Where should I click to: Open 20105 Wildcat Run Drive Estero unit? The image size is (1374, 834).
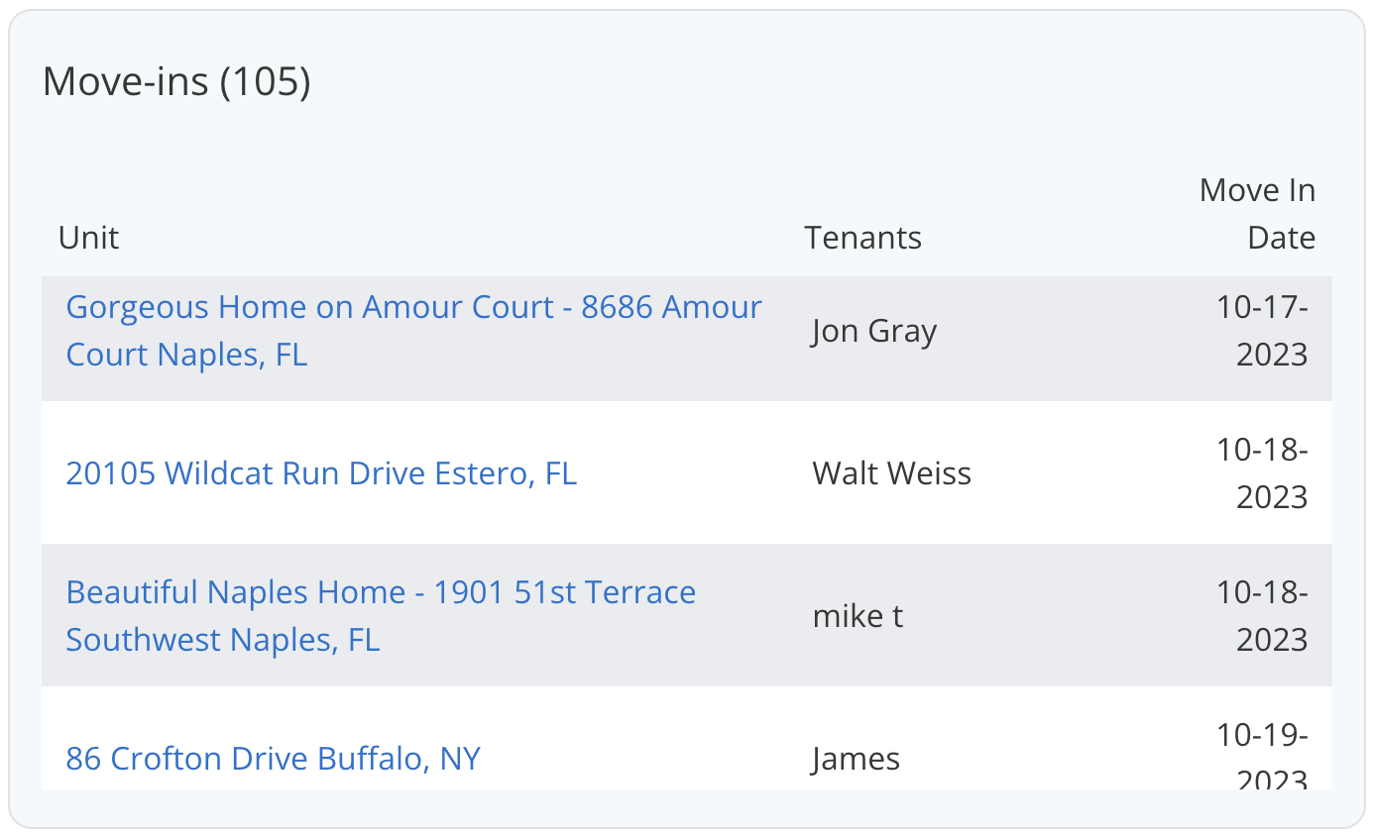(321, 473)
